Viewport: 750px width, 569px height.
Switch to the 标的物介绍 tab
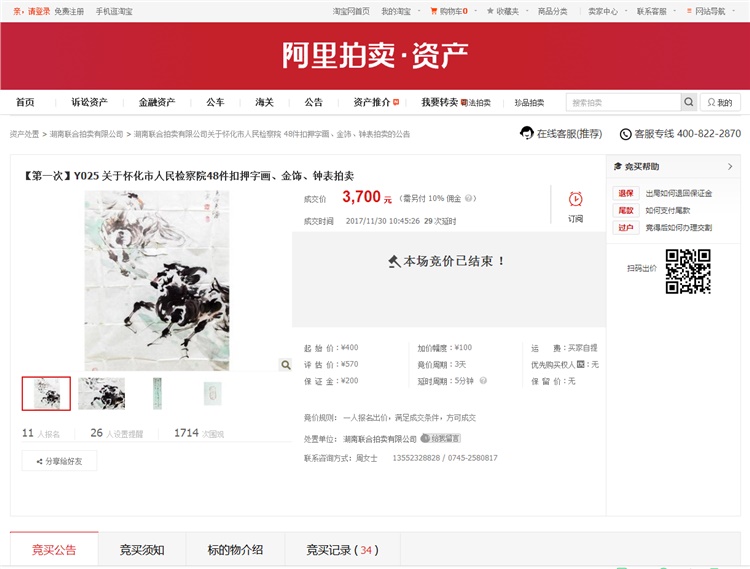coord(235,549)
